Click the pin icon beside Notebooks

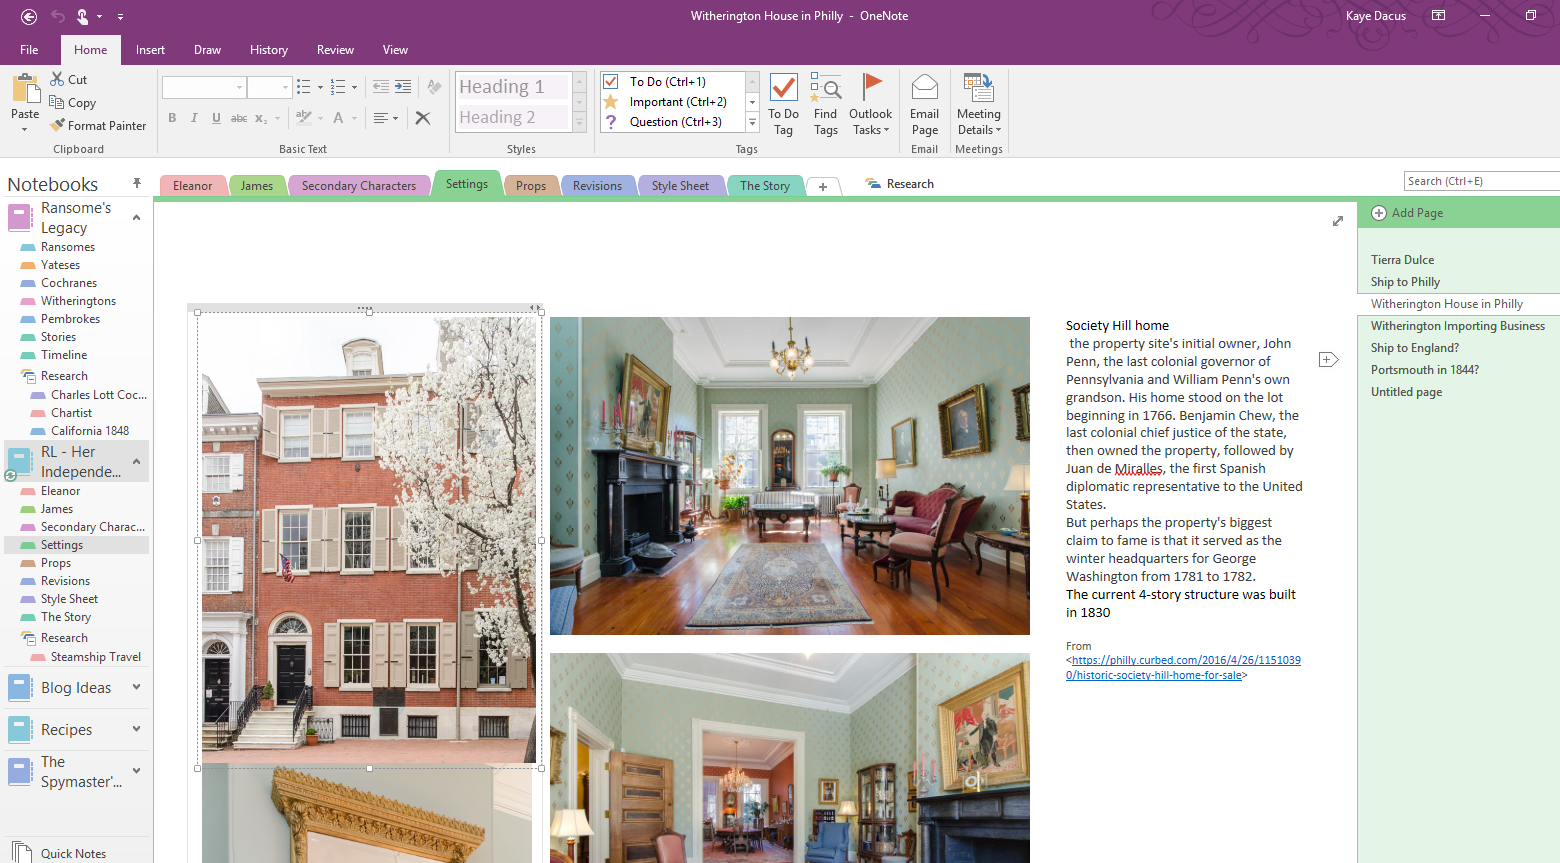137,183
